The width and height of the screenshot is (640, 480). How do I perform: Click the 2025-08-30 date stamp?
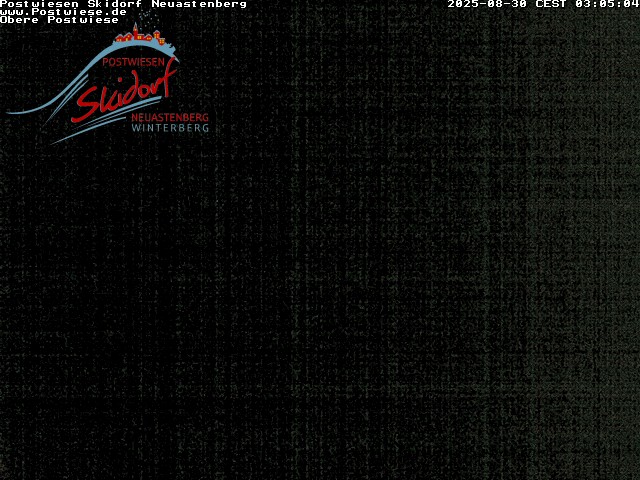[x=487, y=4]
